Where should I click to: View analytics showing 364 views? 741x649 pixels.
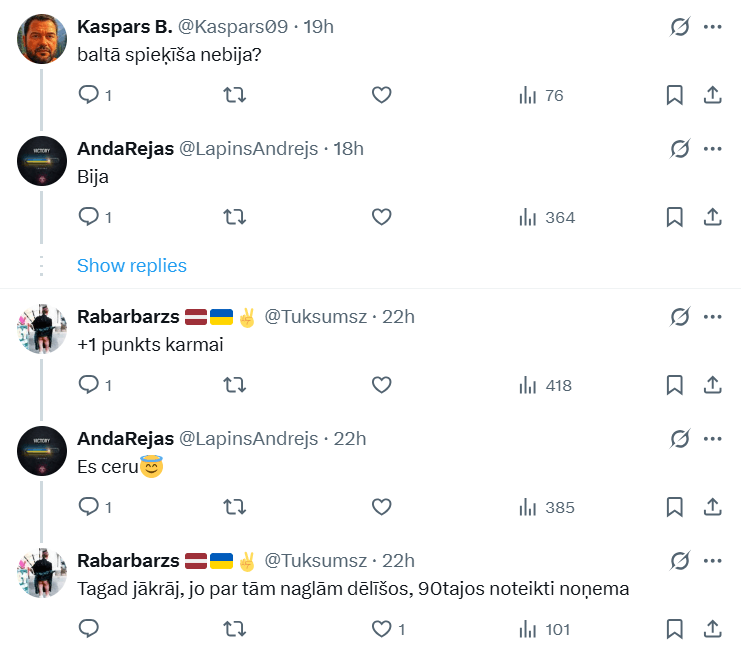tap(547, 217)
